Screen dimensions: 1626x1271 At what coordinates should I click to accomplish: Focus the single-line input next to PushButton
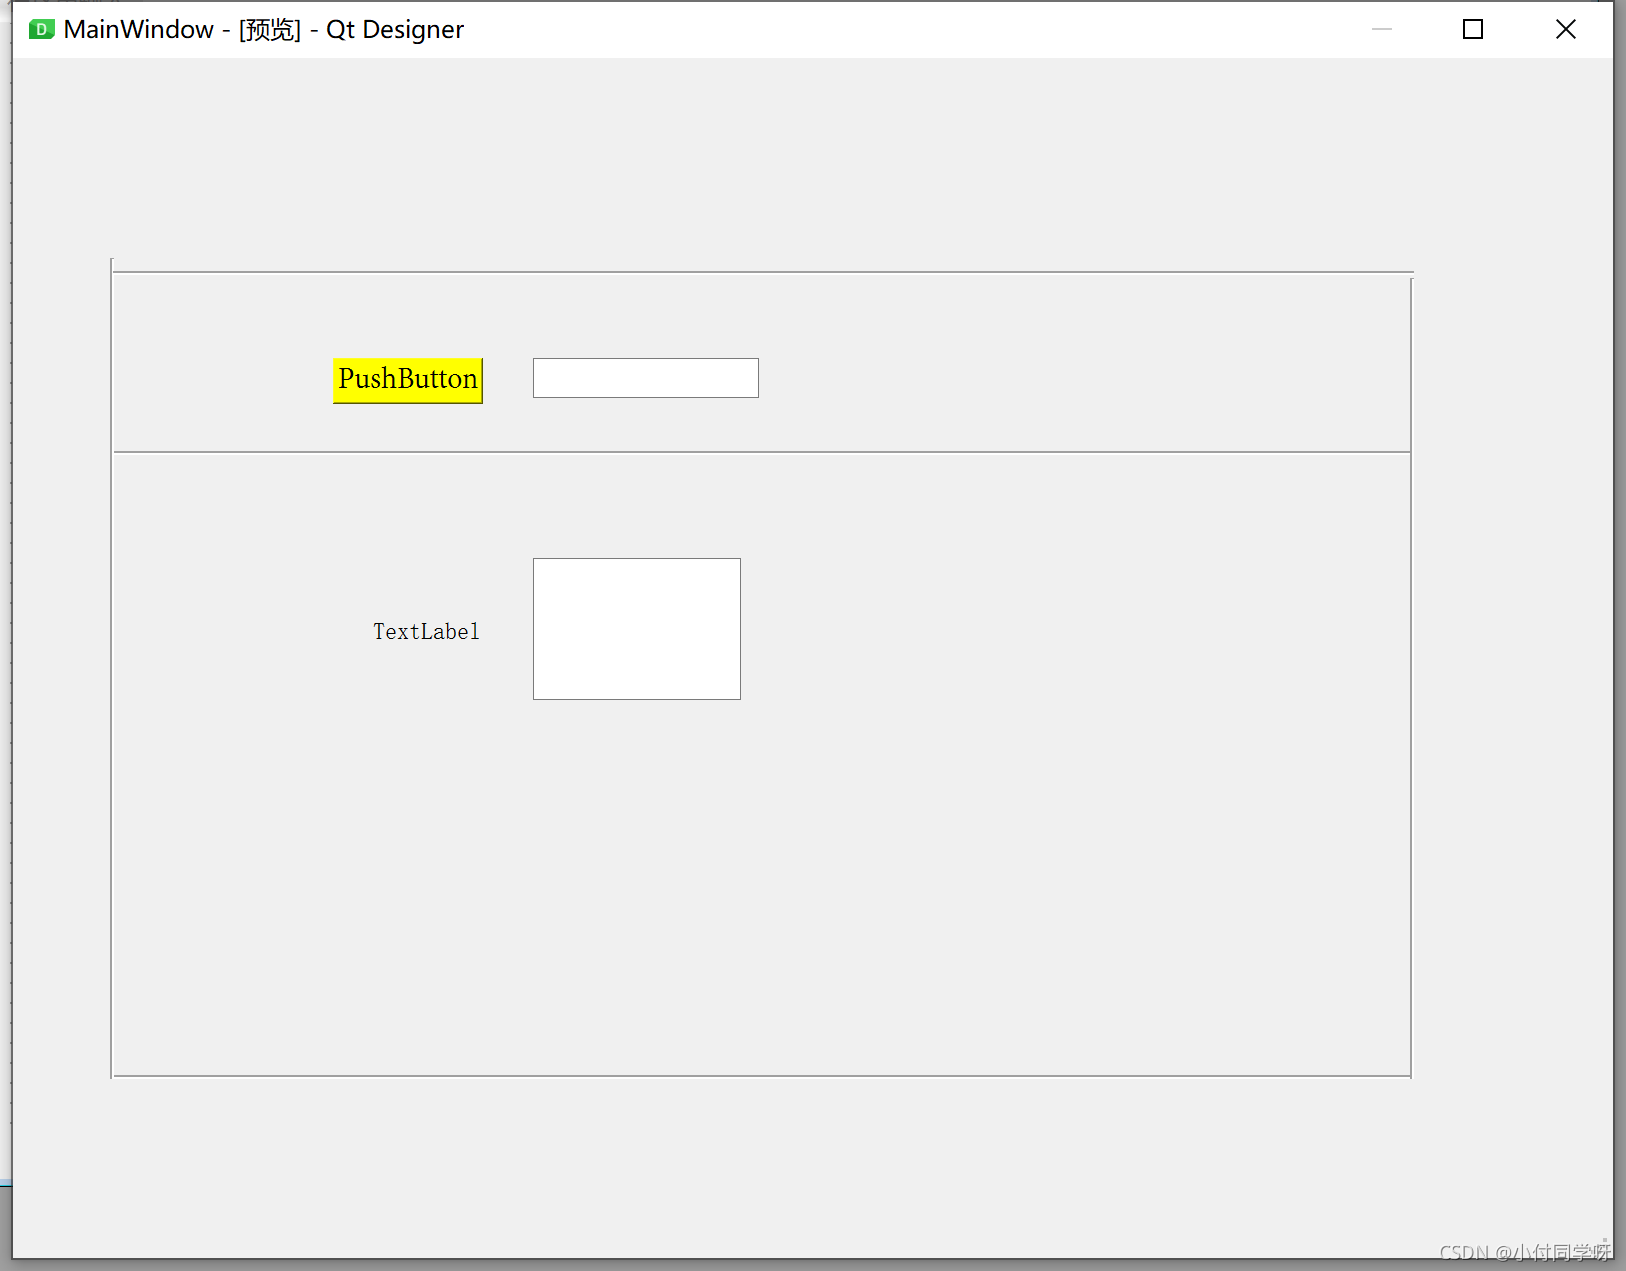pos(646,378)
